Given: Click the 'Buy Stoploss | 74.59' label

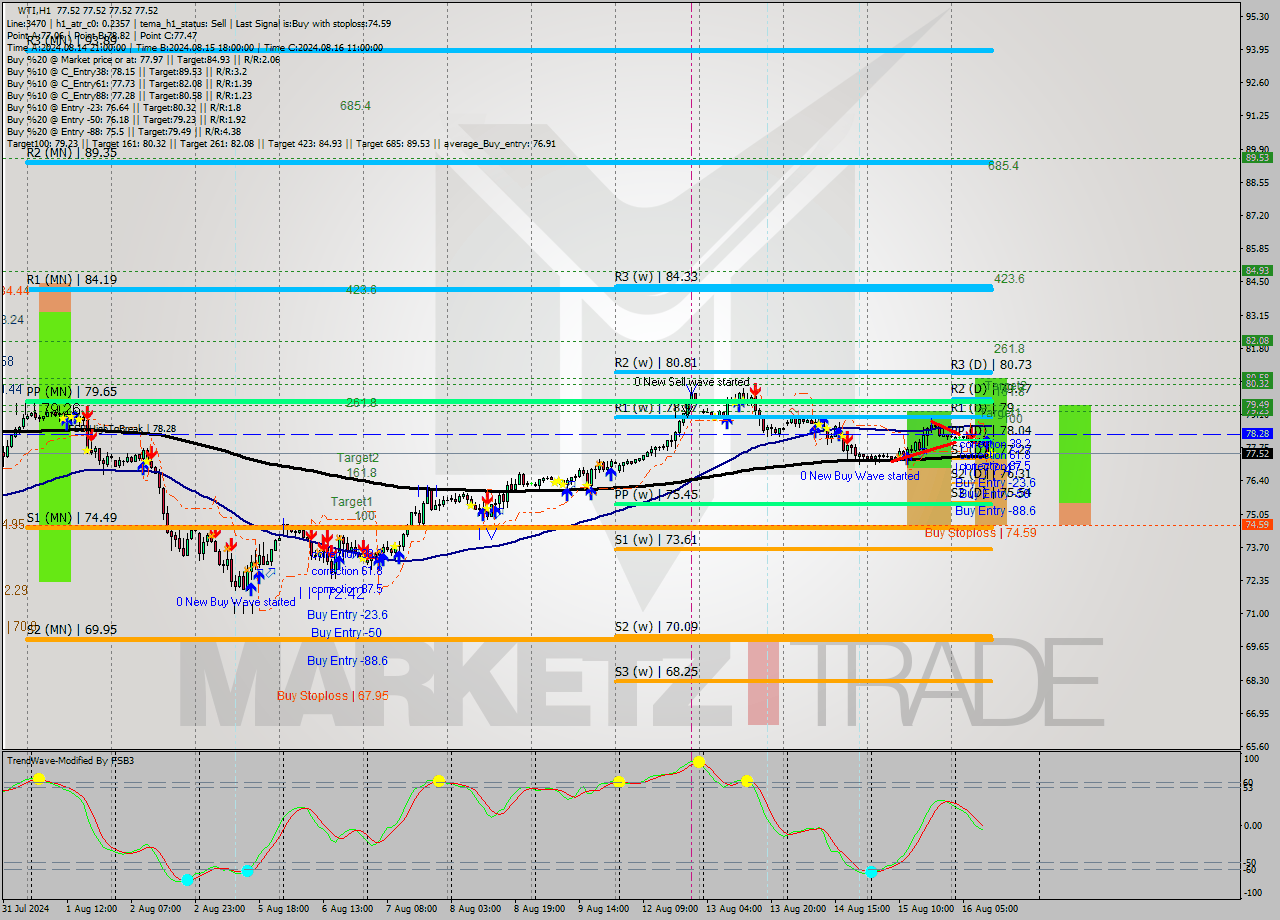Looking at the screenshot, I should pos(980,533).
